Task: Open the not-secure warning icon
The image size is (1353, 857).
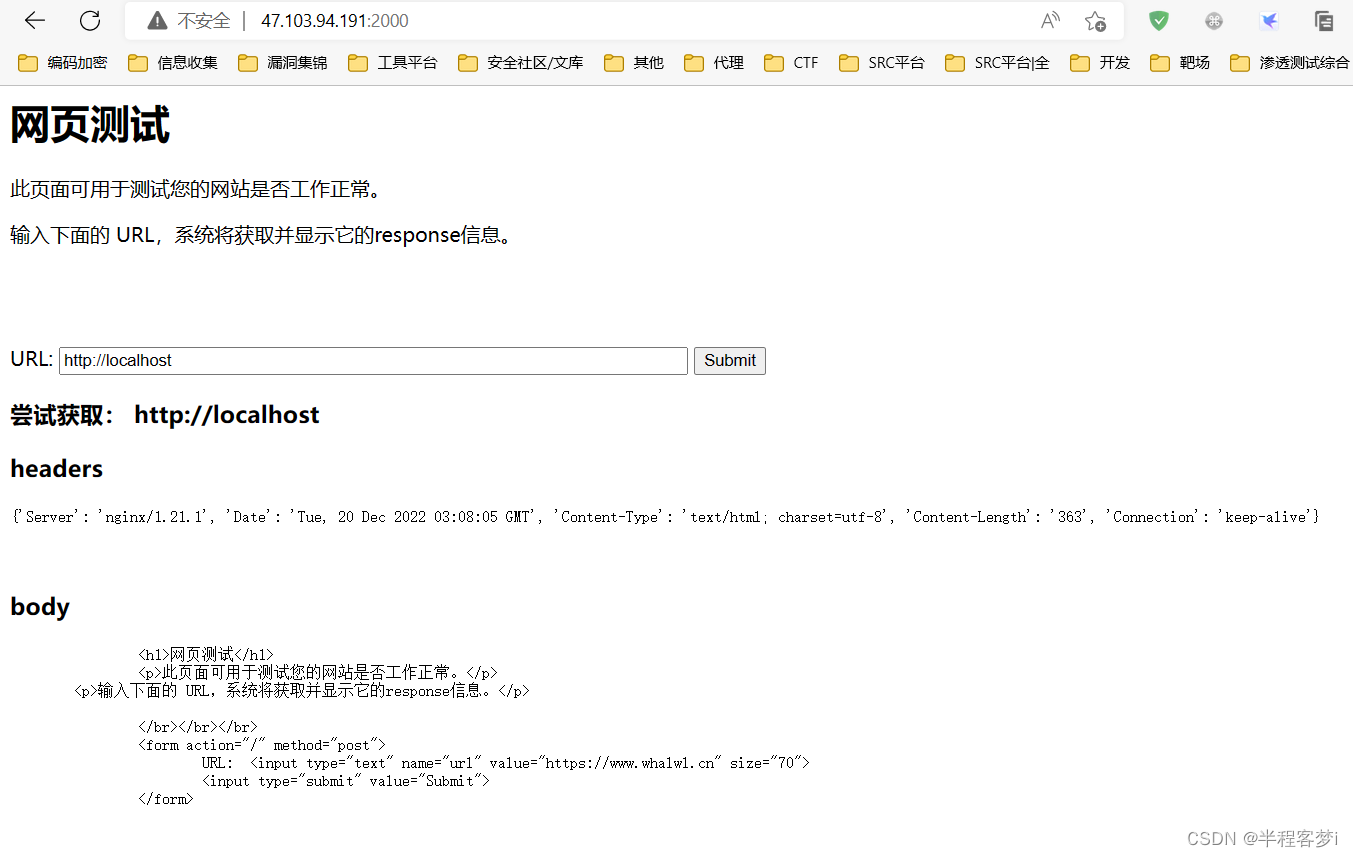Action: click(x=157, y=20)
